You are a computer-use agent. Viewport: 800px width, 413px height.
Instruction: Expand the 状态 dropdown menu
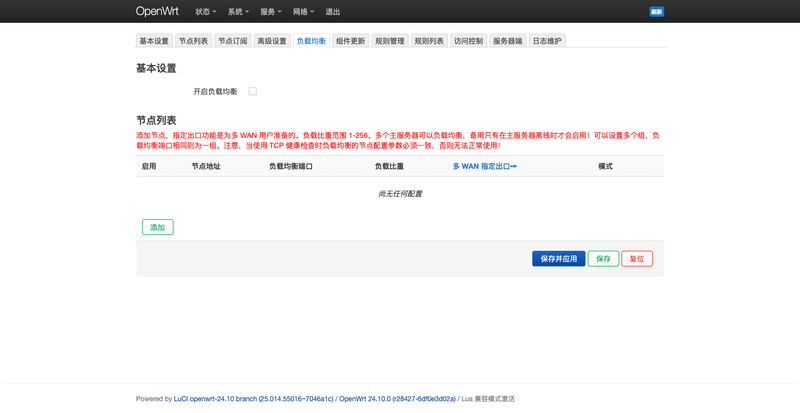pyautogui.click(x=206, y=12)
